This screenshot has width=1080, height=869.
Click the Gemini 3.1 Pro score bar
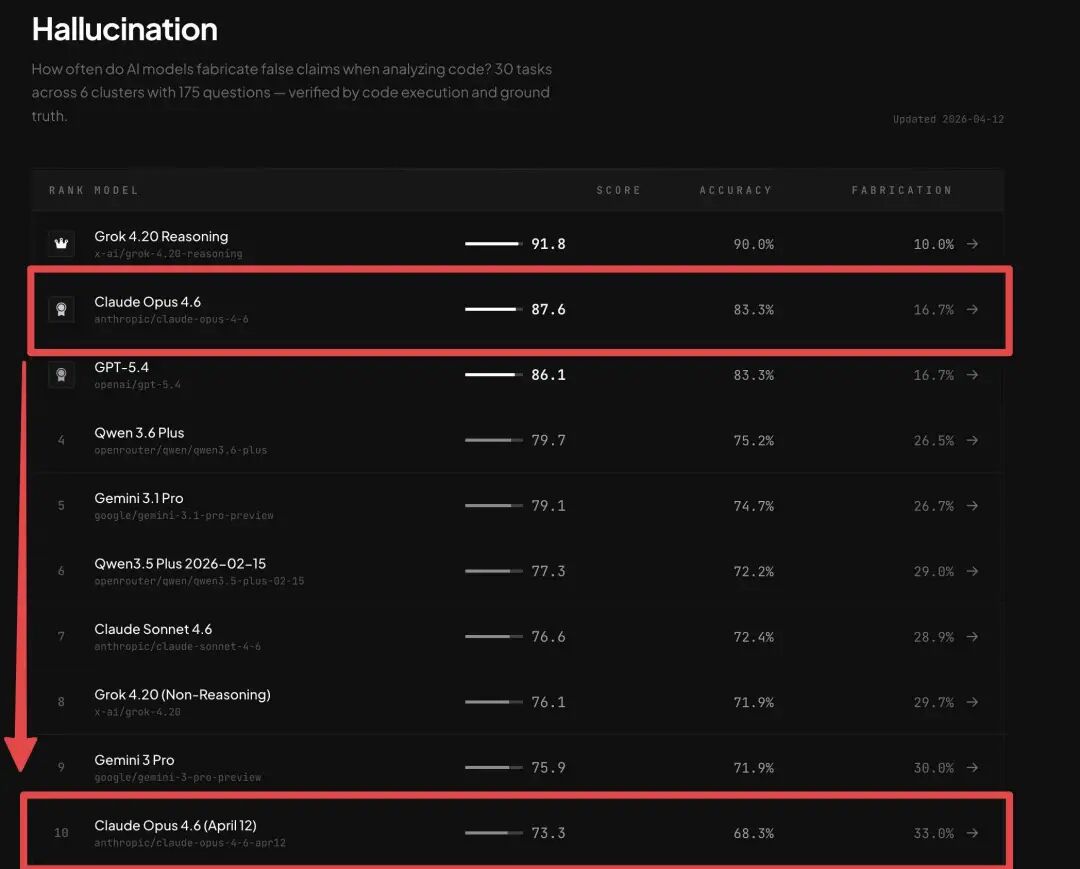click(493, 506)
